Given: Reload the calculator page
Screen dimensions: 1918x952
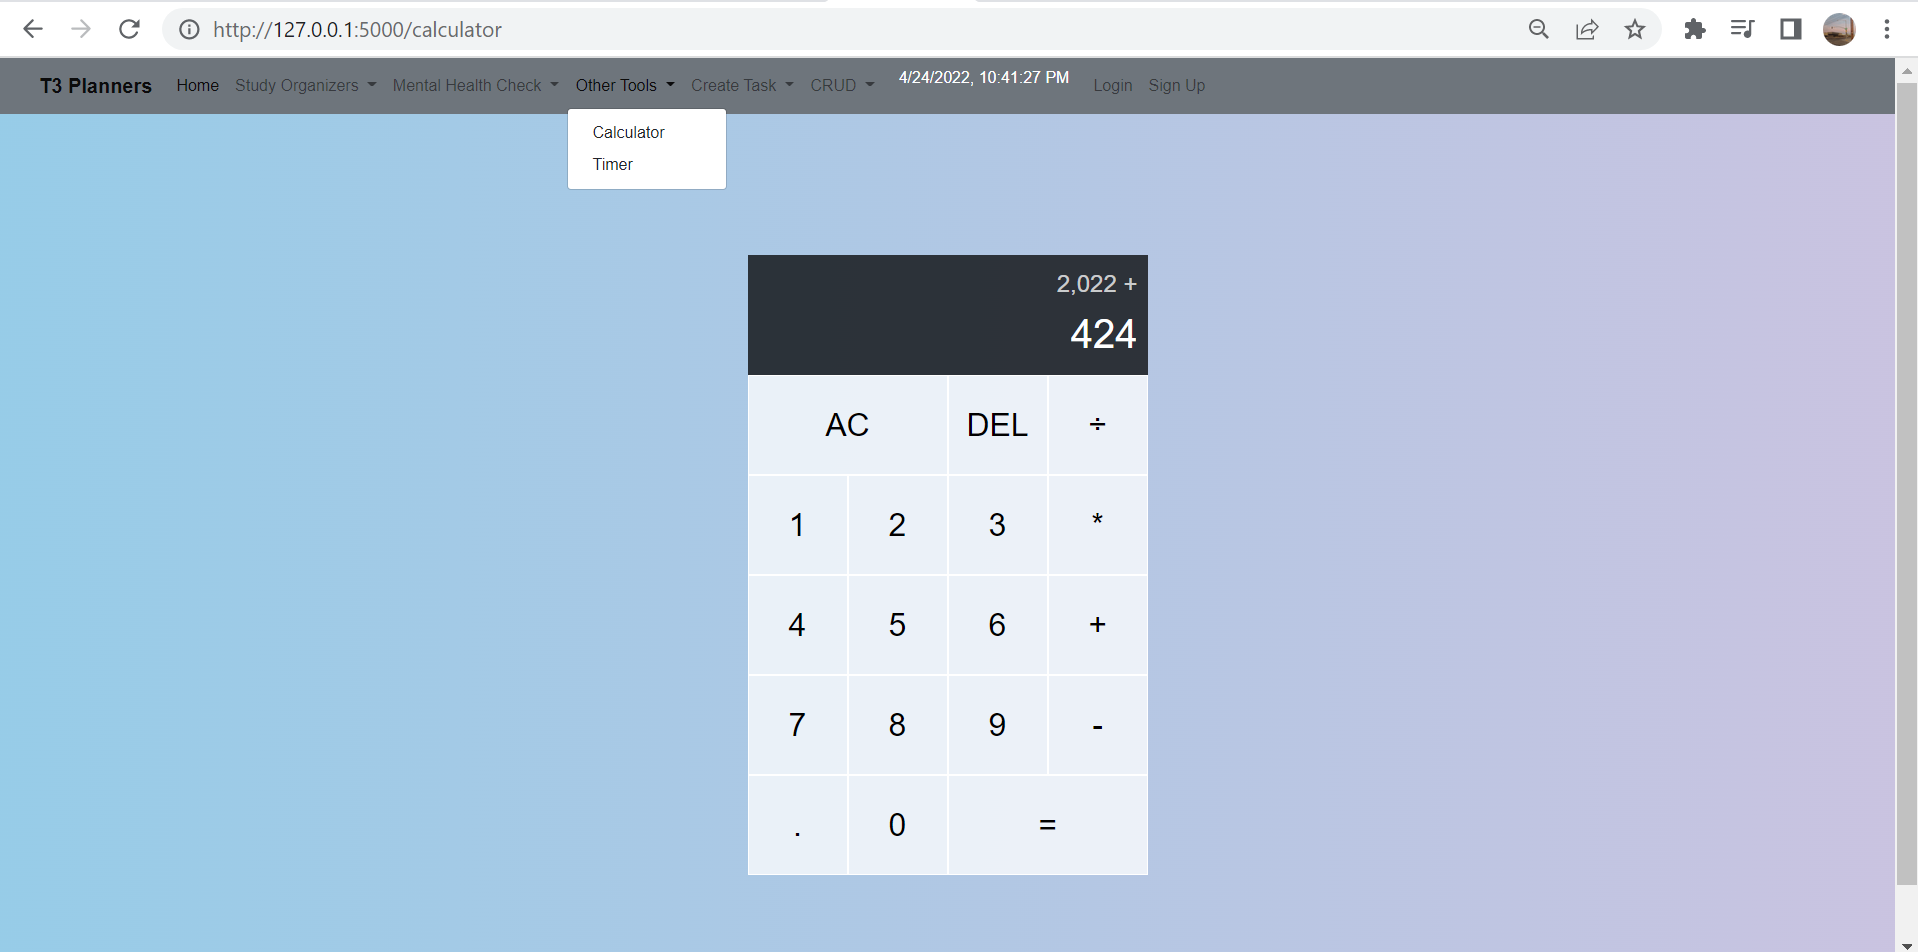Looking at the screenshot, I should tap(129, 29).
